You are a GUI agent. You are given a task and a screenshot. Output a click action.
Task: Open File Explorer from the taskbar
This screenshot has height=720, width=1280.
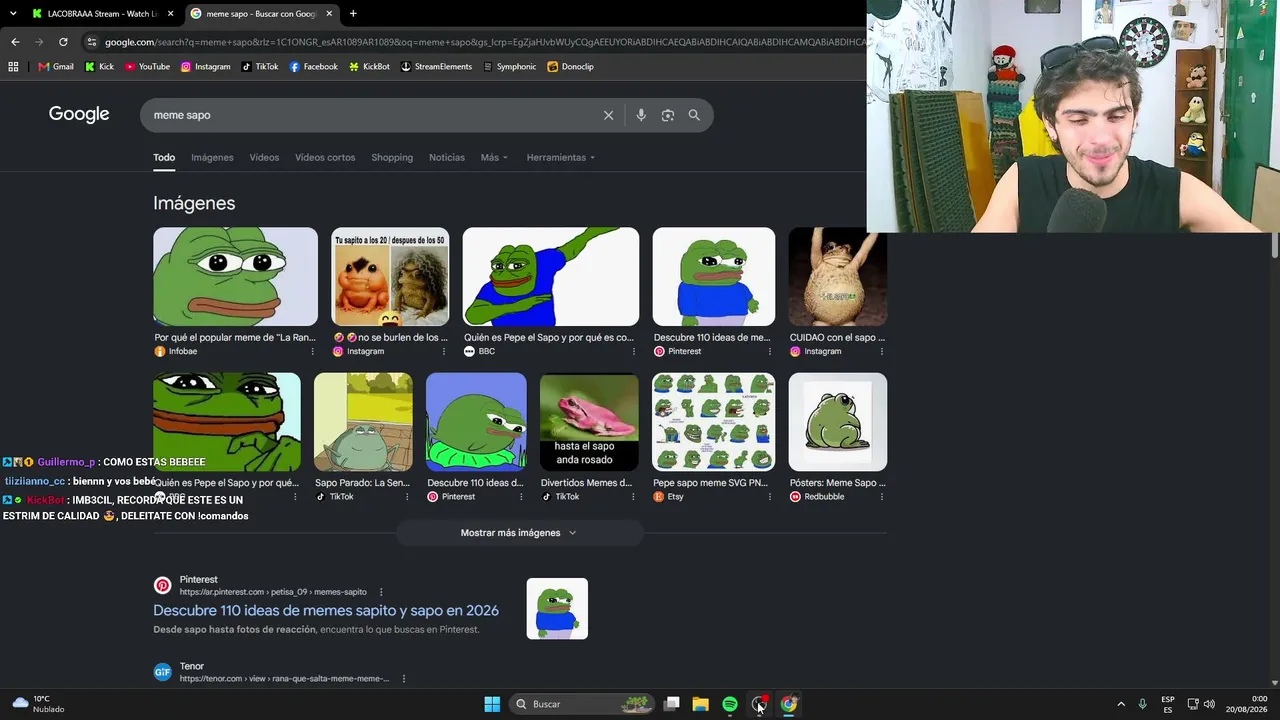coord(701,704)
